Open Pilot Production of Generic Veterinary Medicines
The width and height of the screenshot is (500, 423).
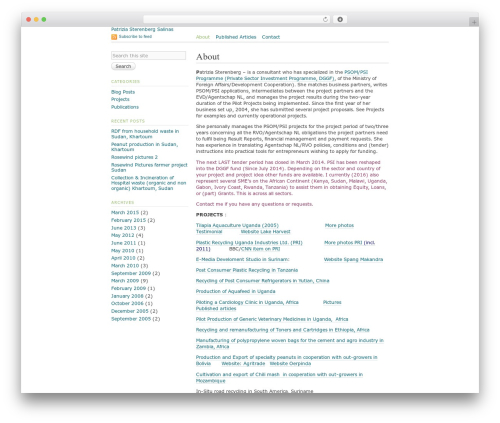(272, 319)
